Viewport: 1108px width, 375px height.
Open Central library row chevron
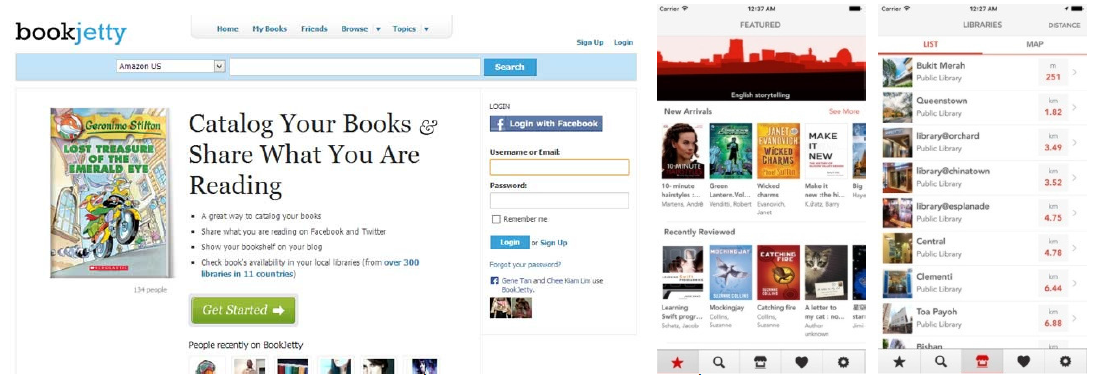(1075, 248)
